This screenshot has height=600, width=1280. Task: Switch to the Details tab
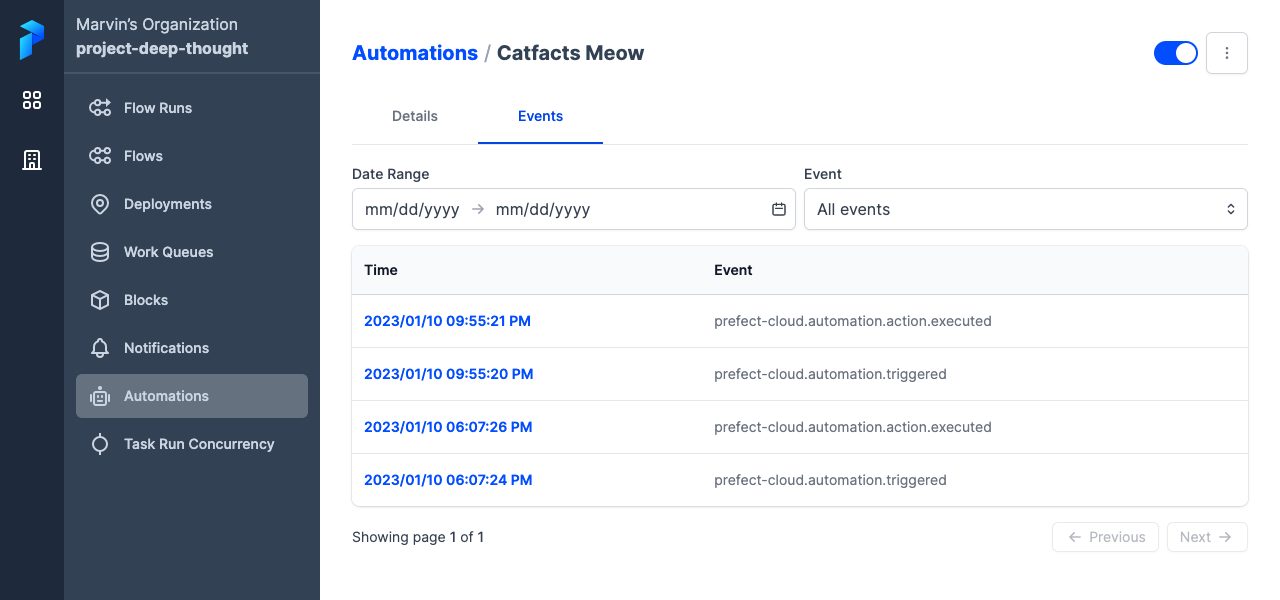[415, 116]
